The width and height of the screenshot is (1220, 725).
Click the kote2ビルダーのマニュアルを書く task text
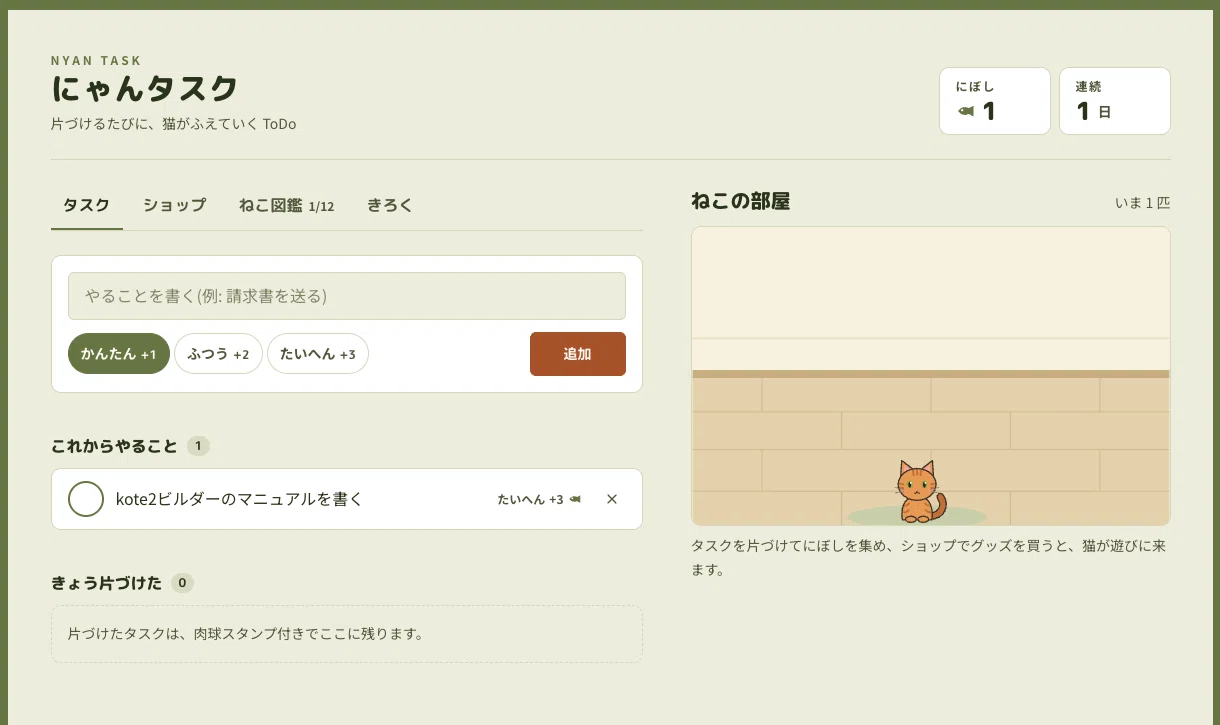tap(239, 499)
